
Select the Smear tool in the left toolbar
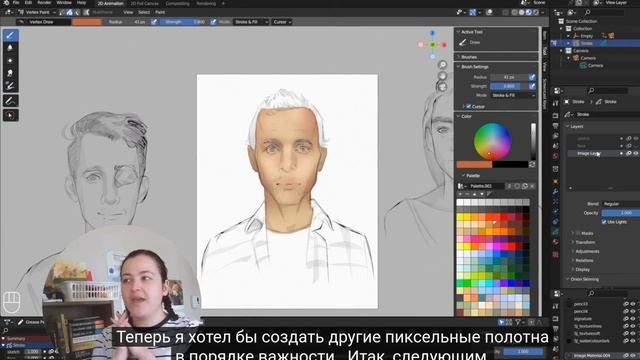[x=10, y=73]
